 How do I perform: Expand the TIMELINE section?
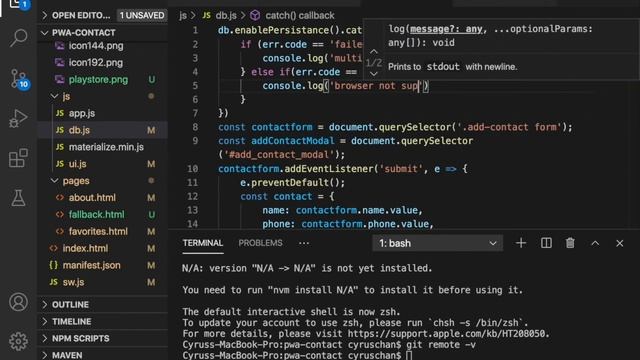coord(71,322)
